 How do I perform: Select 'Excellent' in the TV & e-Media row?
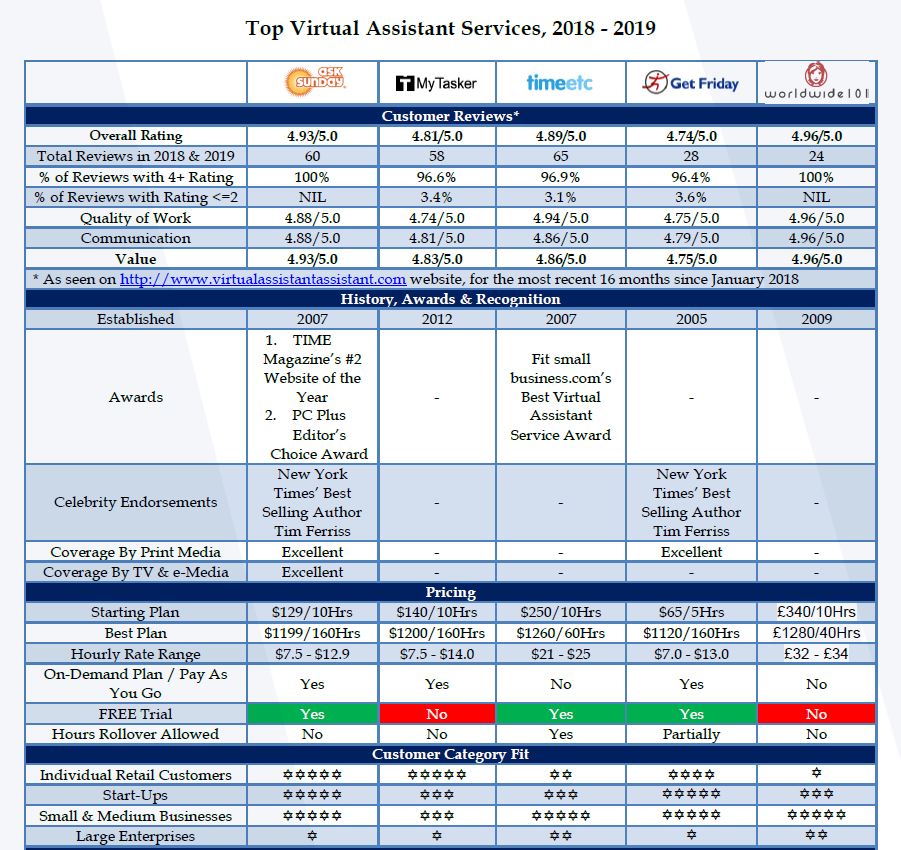pyautogui.click(x=312, y=572)
